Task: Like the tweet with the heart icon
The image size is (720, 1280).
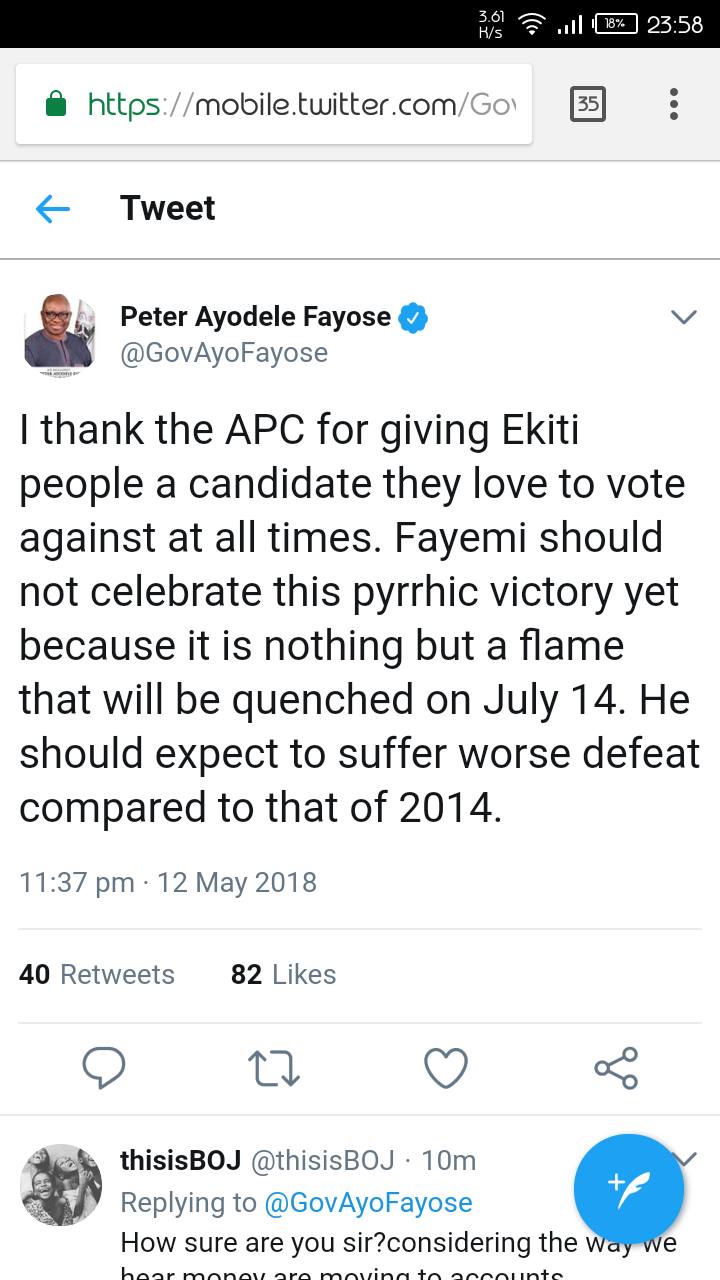Action: pos(446,1068)
